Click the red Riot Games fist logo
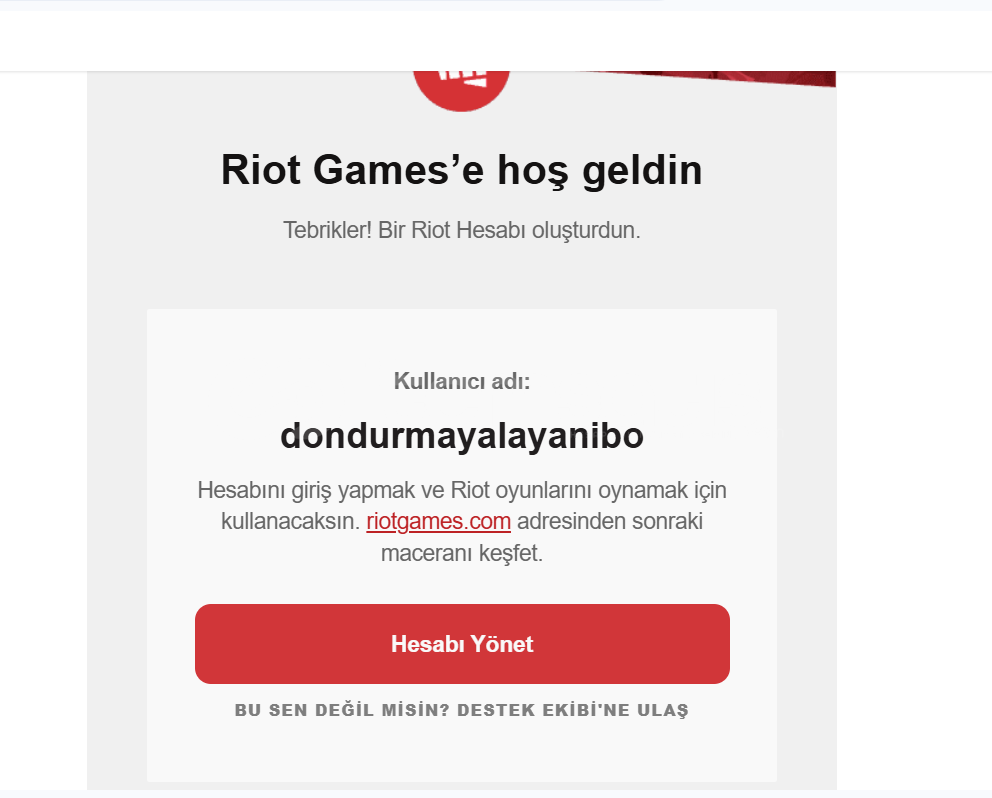992x798 pixels. (x=461, y=91)
